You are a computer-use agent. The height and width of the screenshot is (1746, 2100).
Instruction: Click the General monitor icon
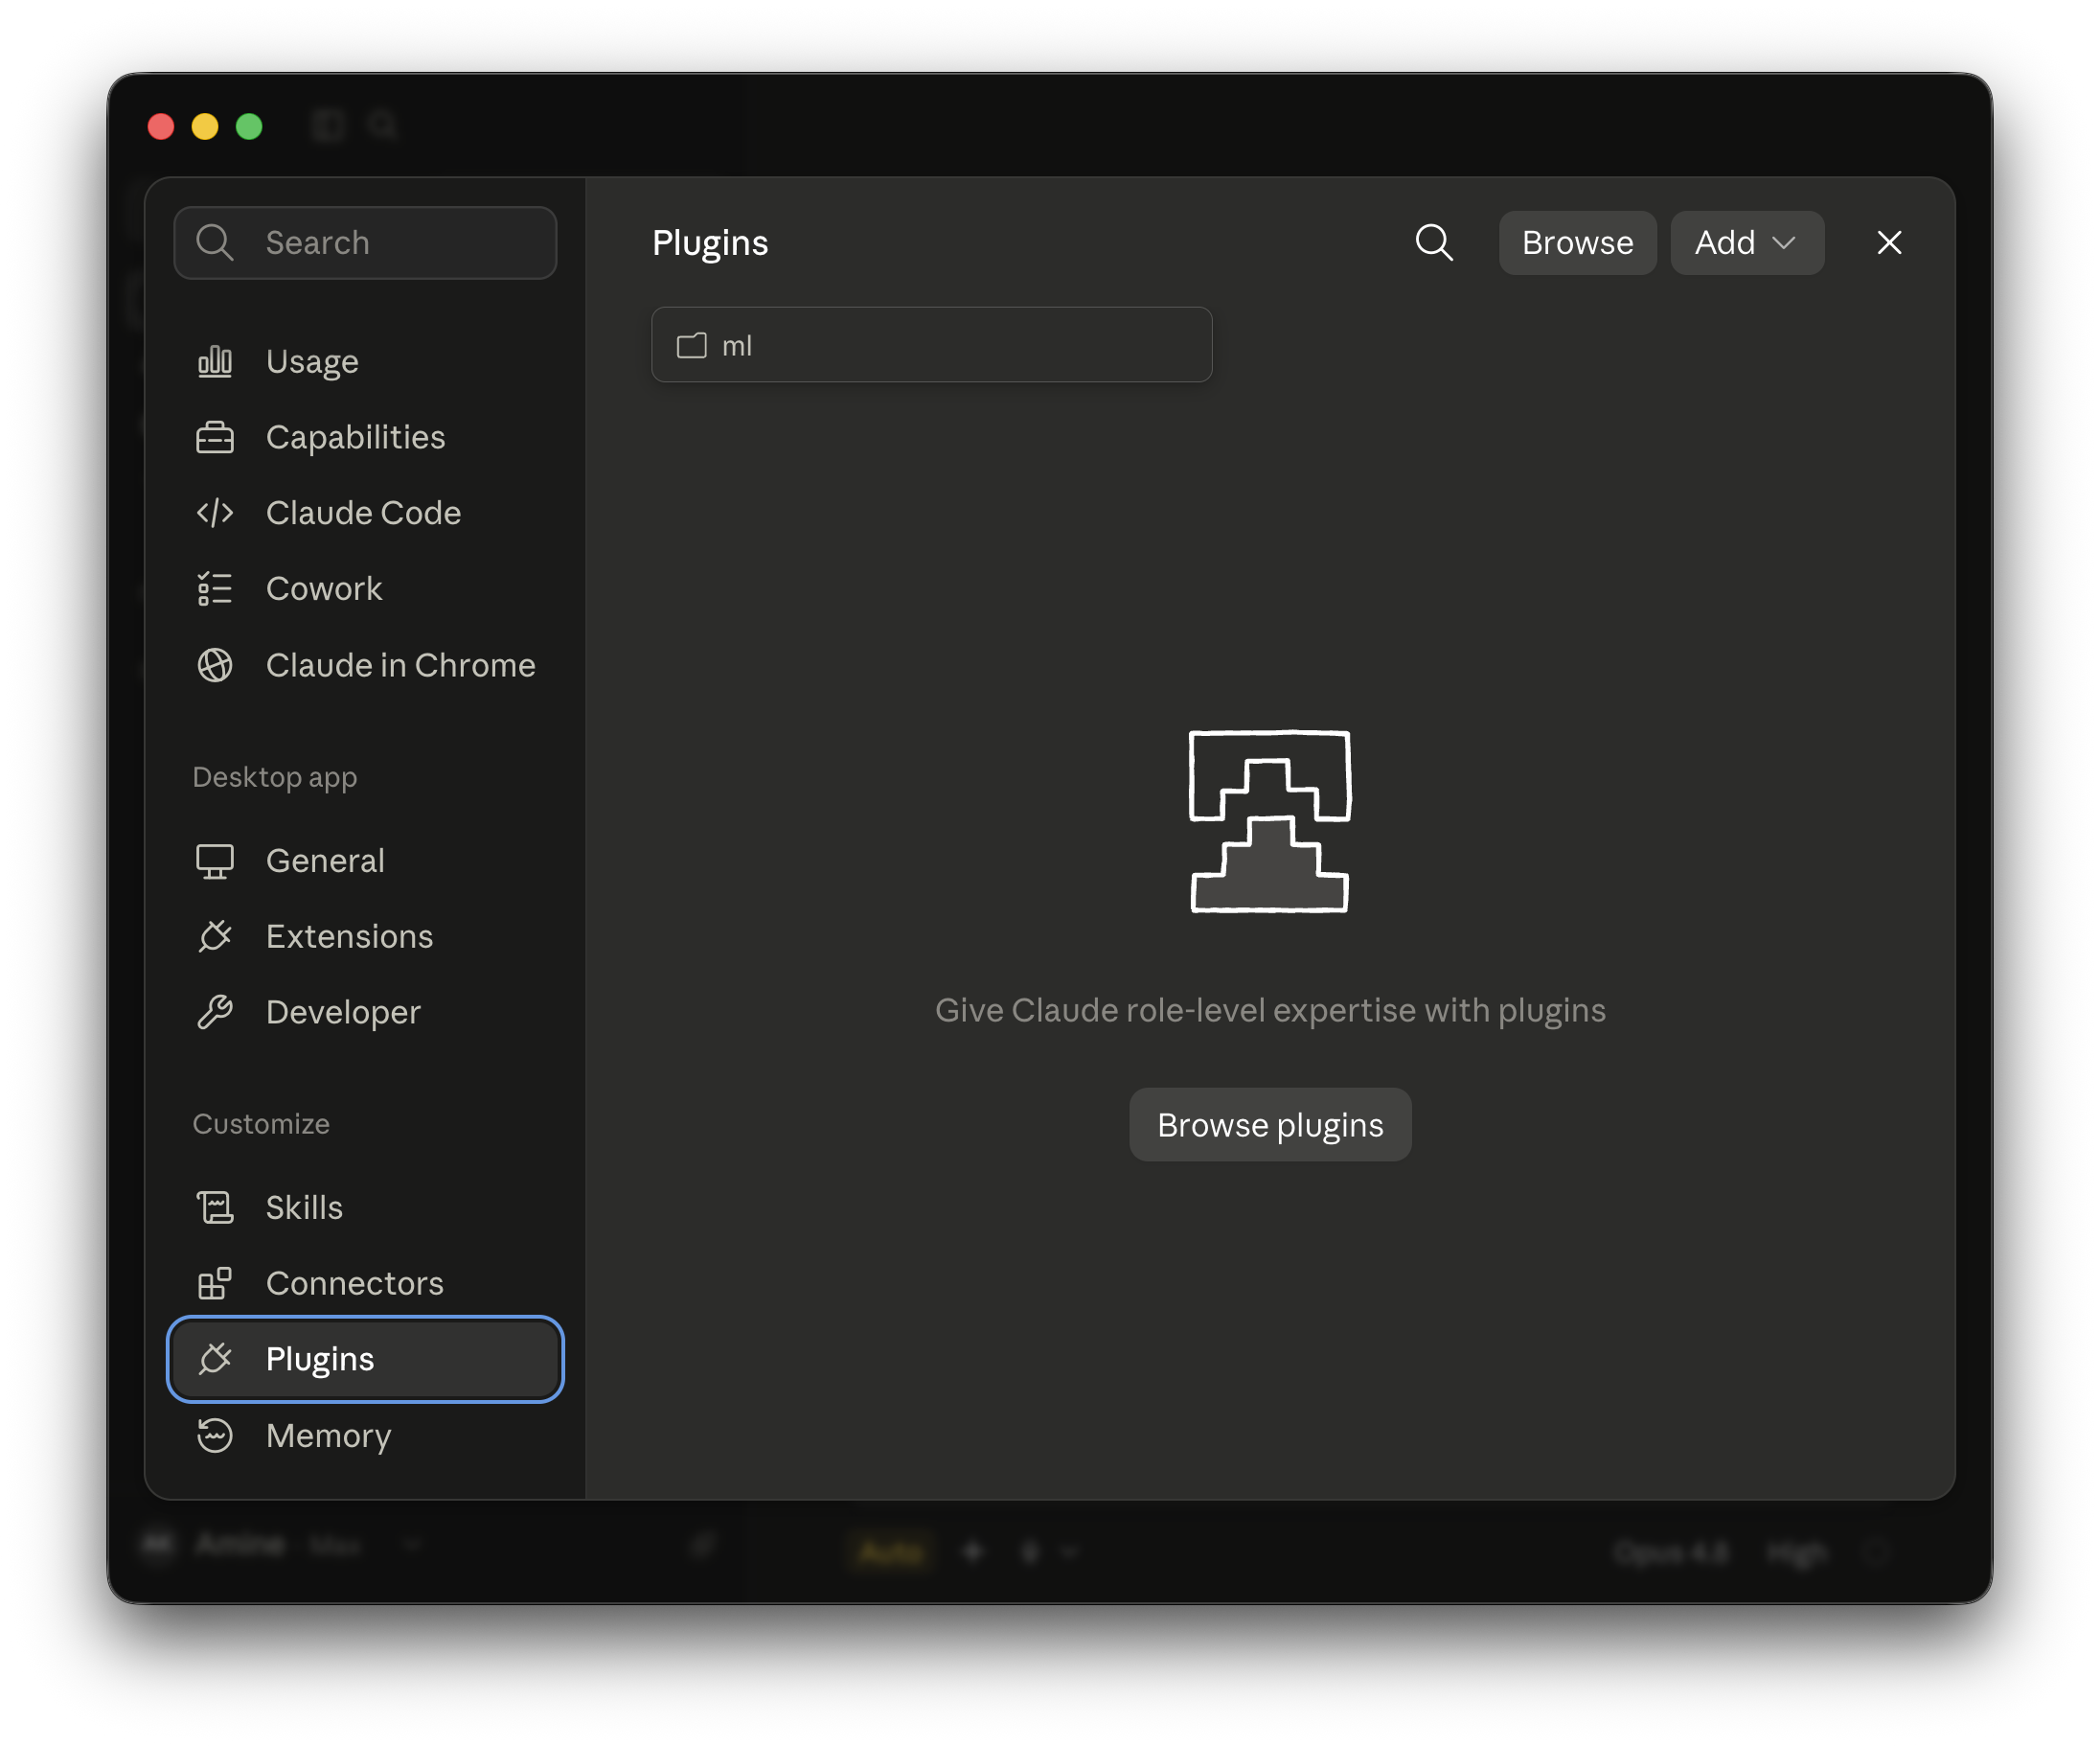point(215,861)
